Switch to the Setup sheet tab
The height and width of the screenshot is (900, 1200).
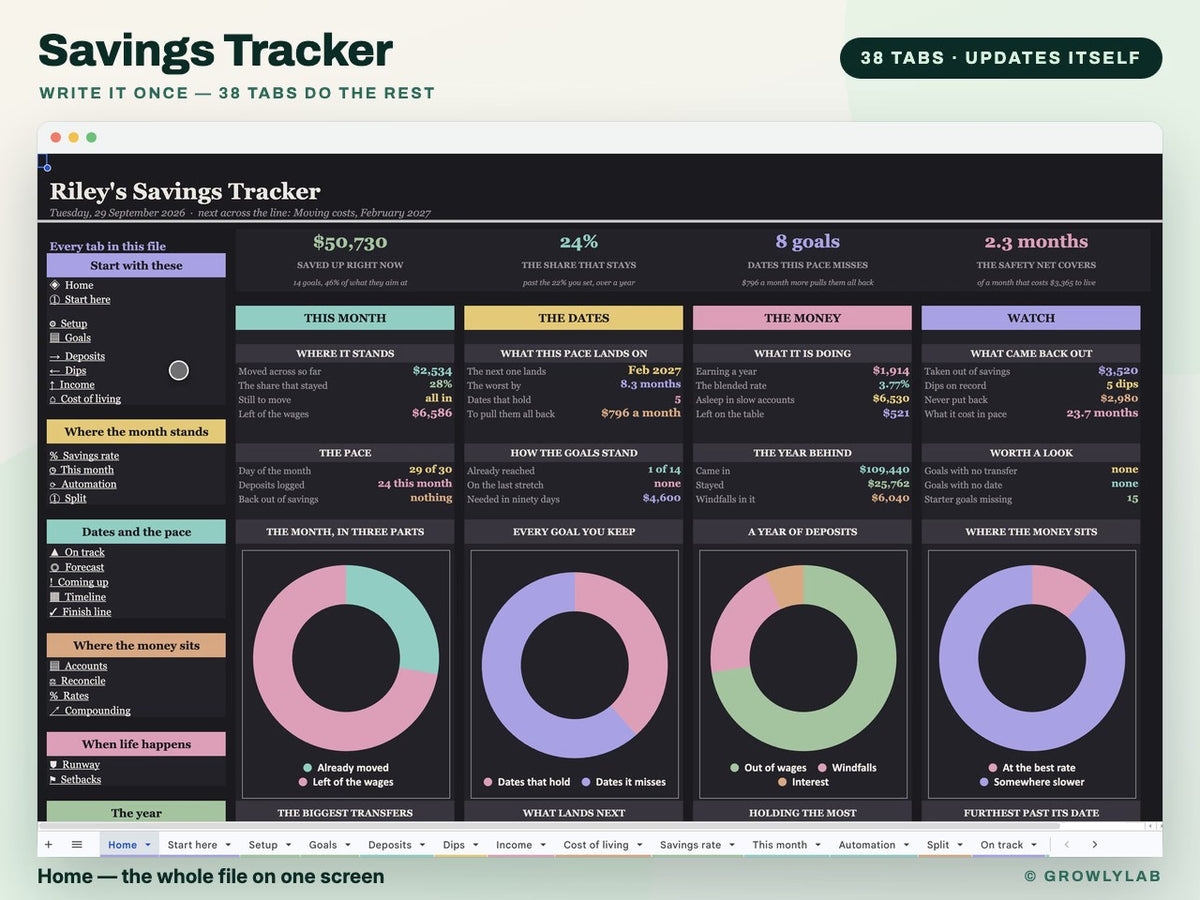(270, 845)
